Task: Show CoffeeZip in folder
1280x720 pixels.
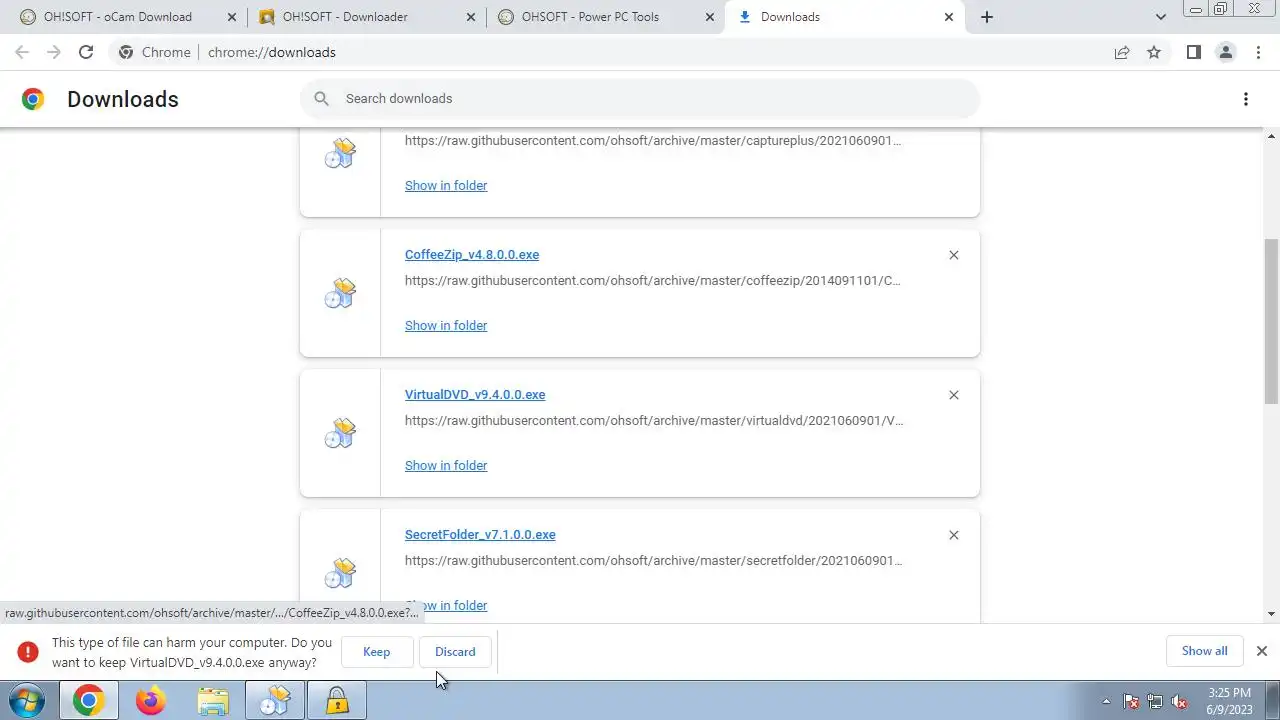Action: [446, 326]
